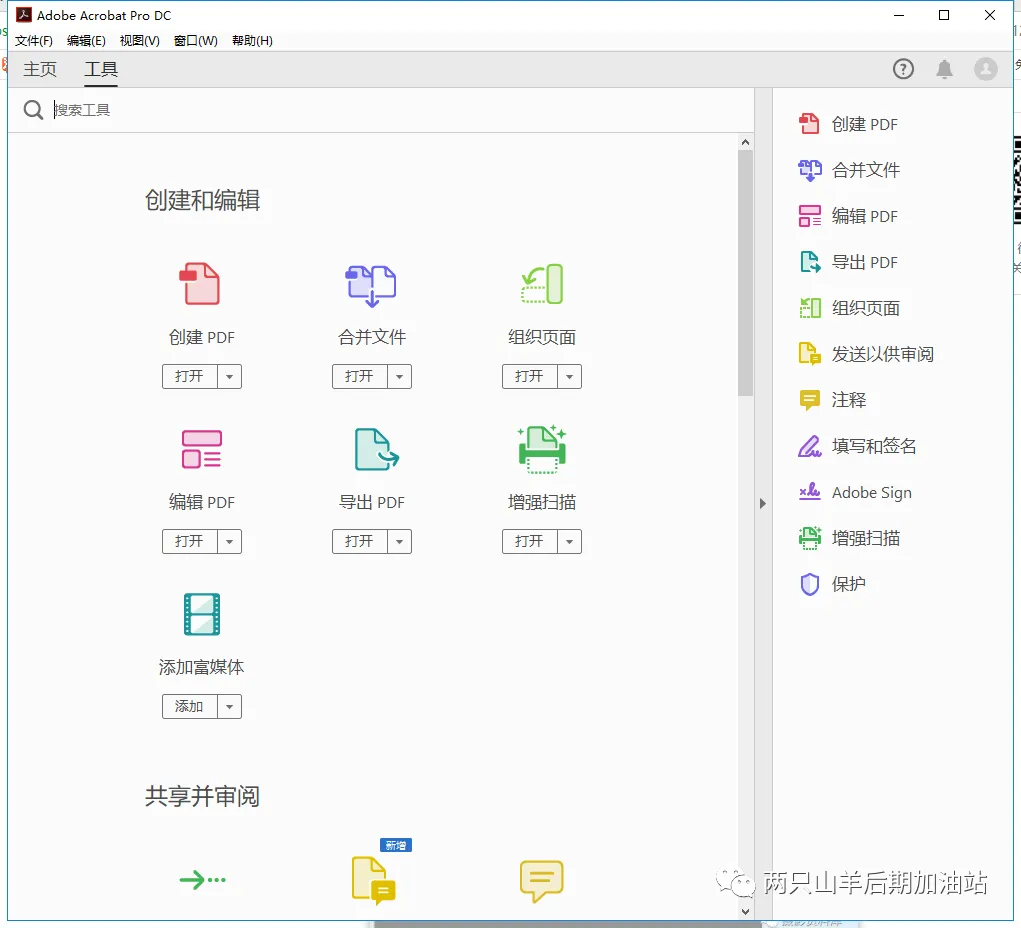Open the 窗口(W) menu

(x=195, y=40)
